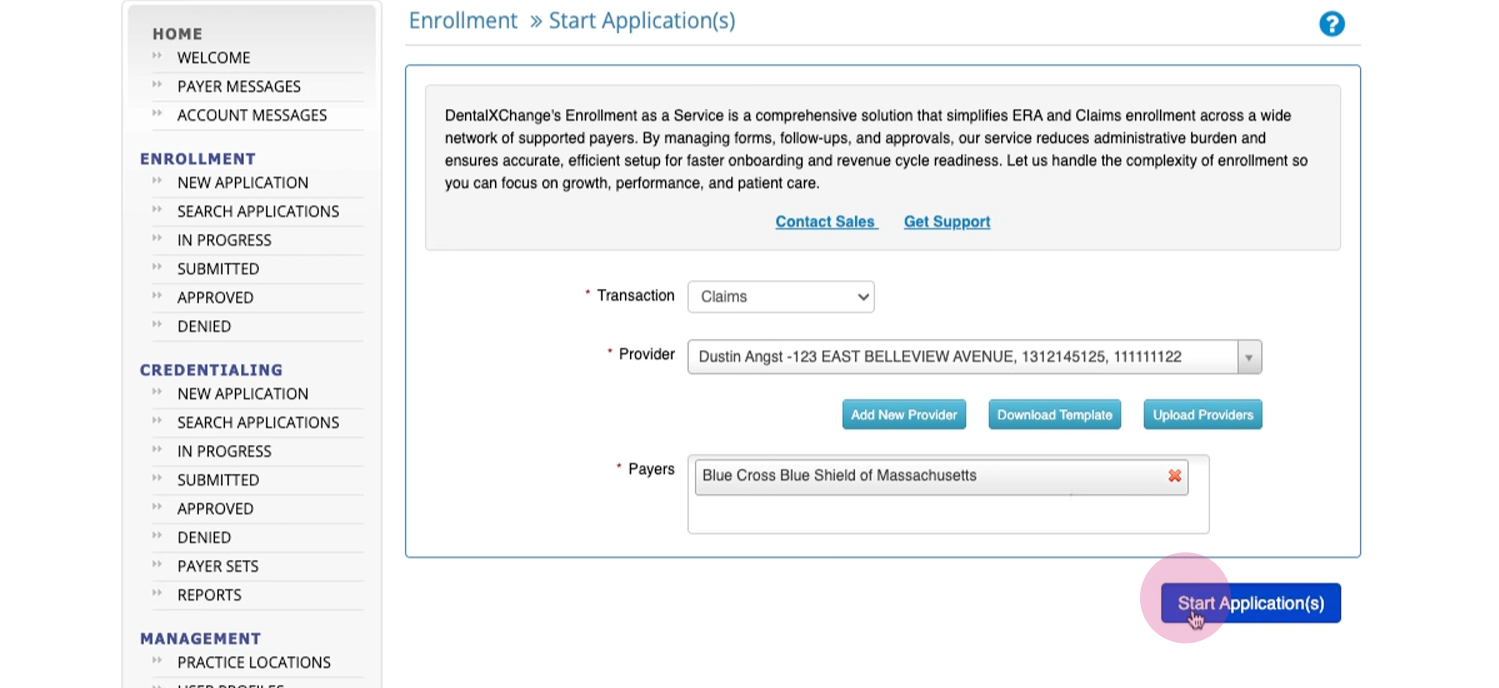Click the Home section heading
The width and height of the screenshot is (1499, 688).
click(177, 34)
